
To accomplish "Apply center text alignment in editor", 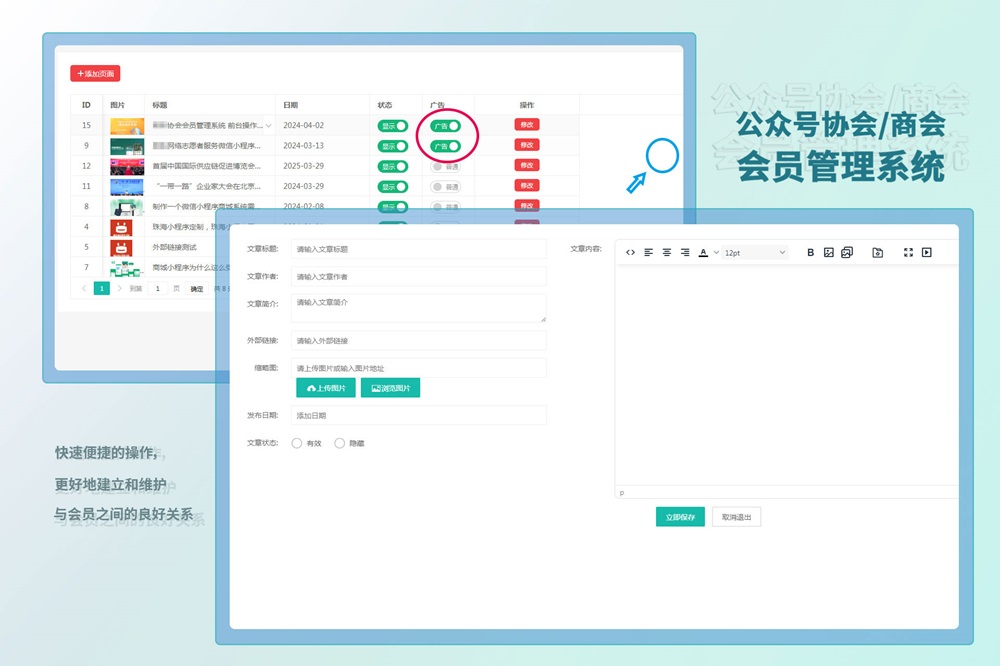I will point(667,253).
